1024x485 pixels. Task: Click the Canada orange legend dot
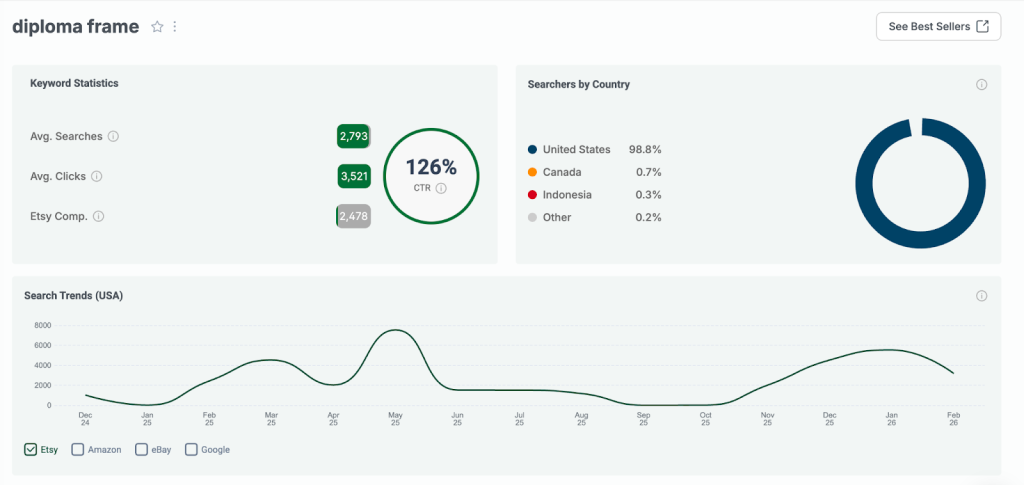tap(533, 172)
